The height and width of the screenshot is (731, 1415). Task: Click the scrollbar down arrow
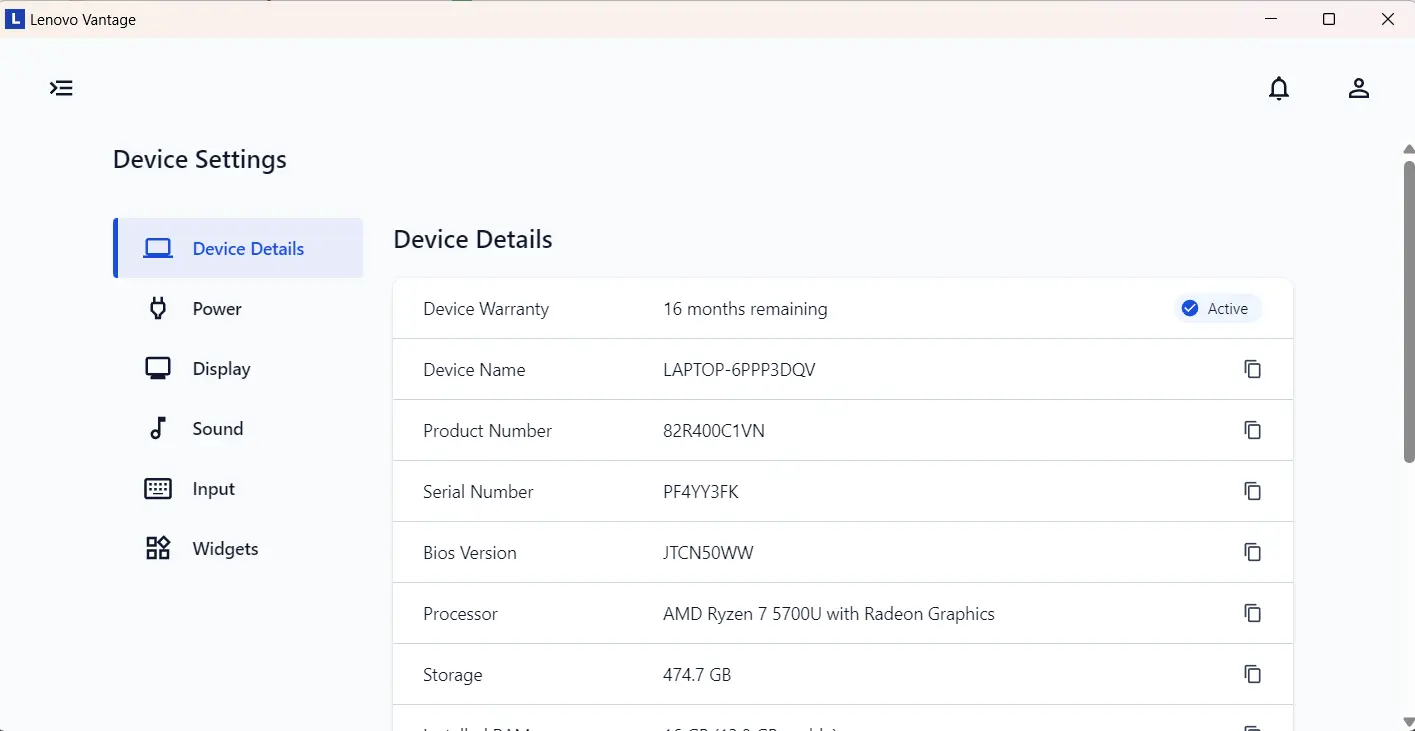[1409, 722]
